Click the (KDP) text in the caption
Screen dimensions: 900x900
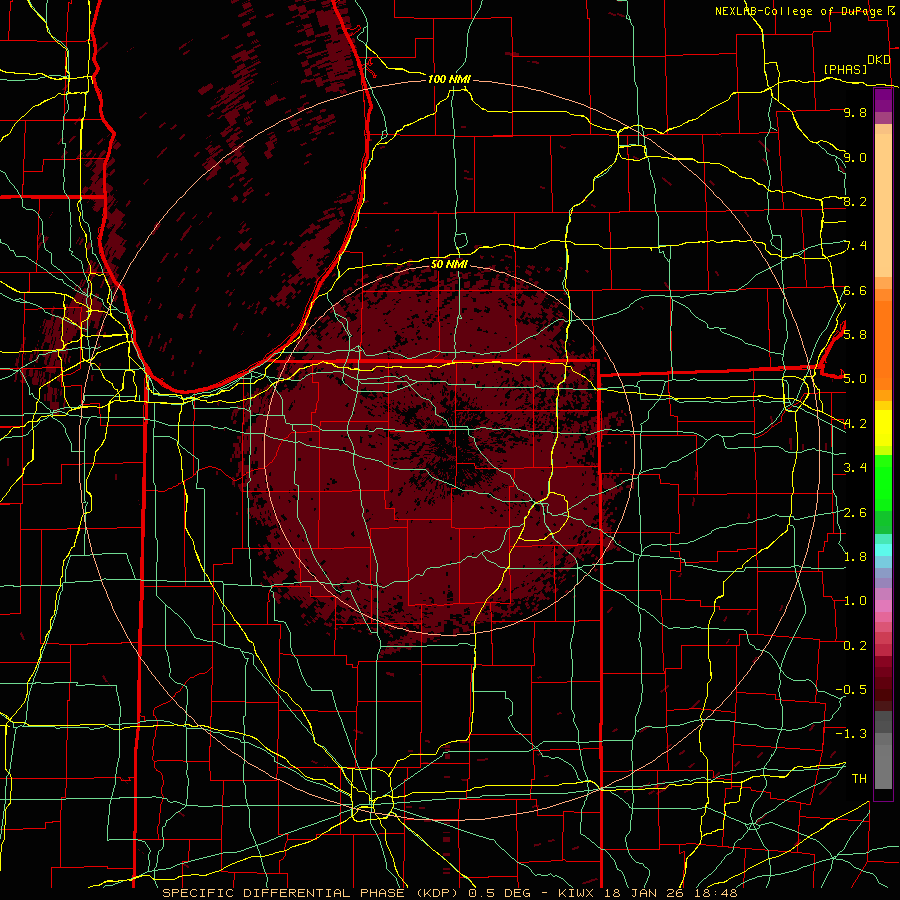[436, 893]
